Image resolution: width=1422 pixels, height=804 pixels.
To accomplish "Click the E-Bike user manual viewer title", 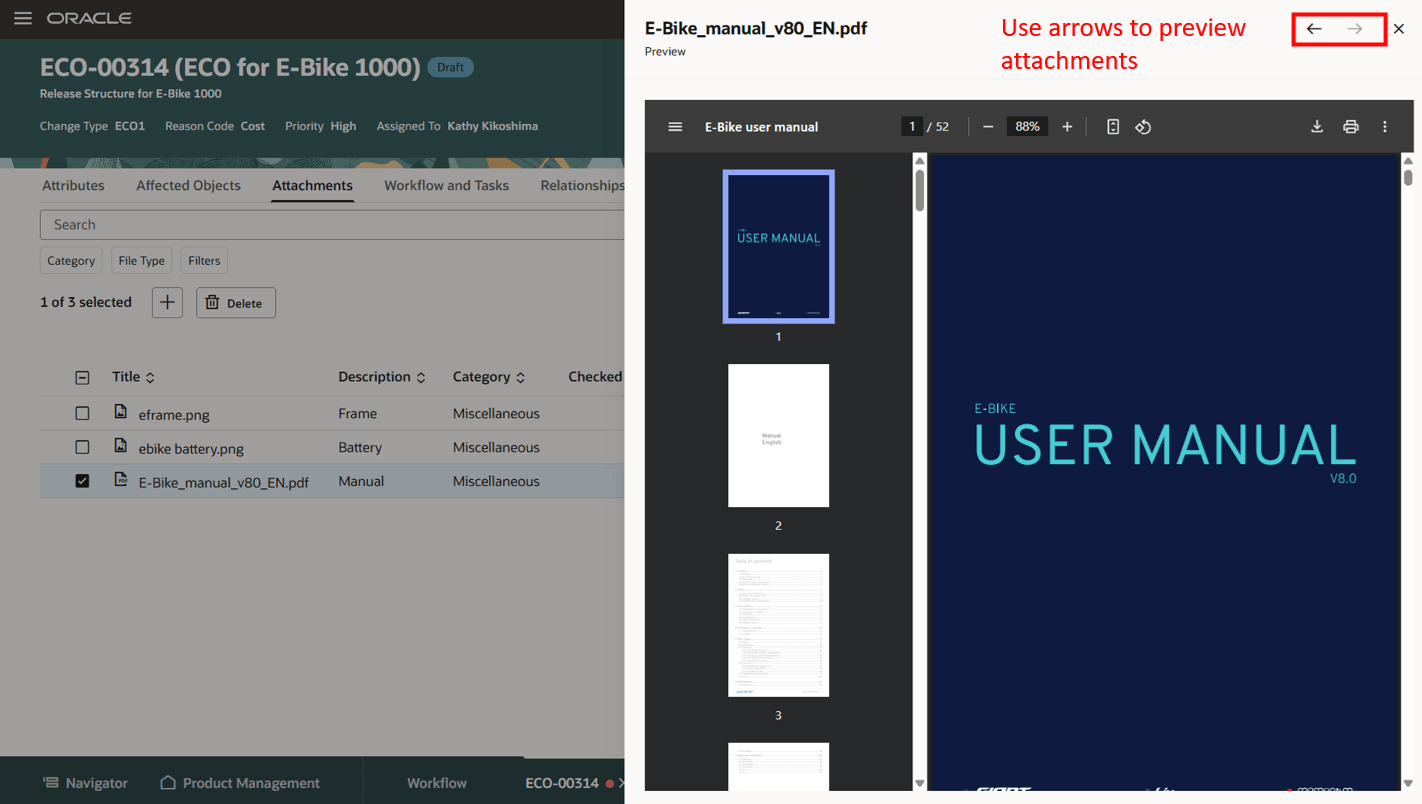I will coord(762,127).
